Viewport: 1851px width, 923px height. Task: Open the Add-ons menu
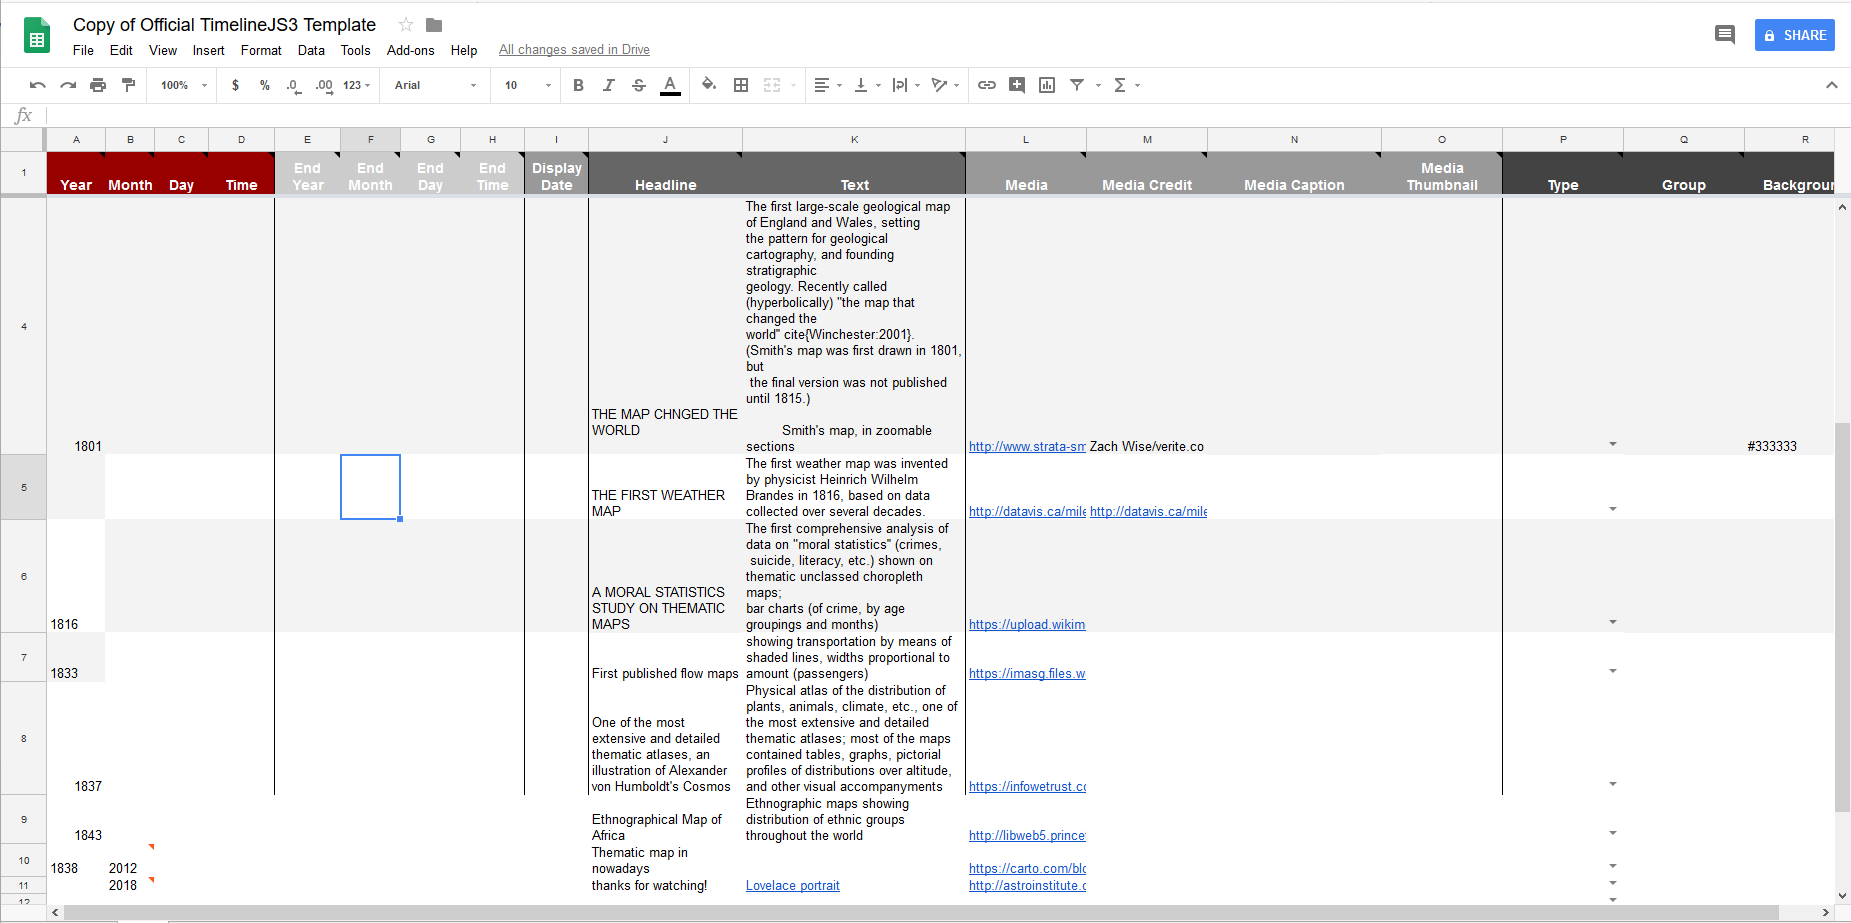pyautogui.click(x=410, y=50)
